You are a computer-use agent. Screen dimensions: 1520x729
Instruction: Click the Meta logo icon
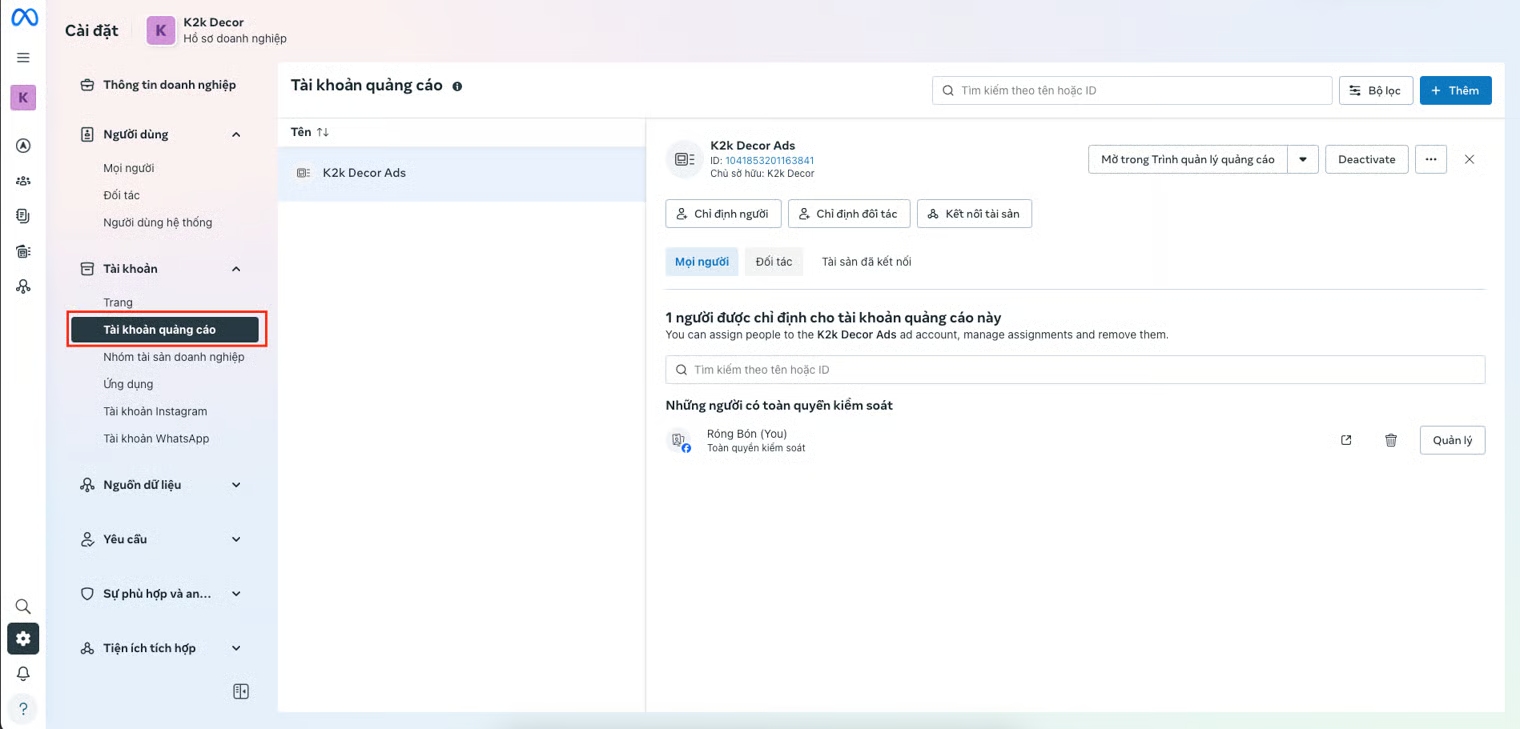point(24,18)
